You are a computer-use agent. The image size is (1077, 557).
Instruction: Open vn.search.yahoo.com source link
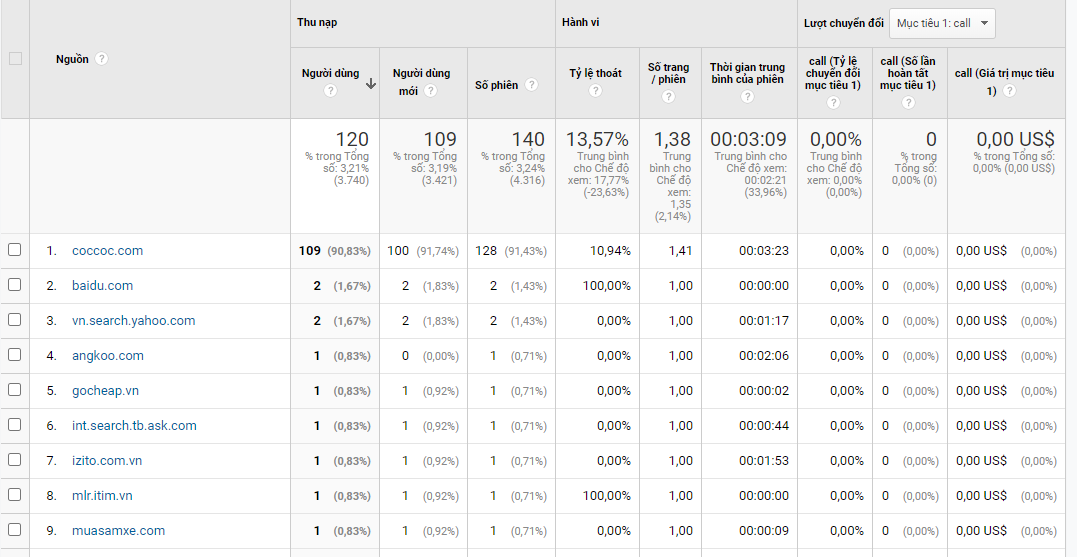(133, 321)
